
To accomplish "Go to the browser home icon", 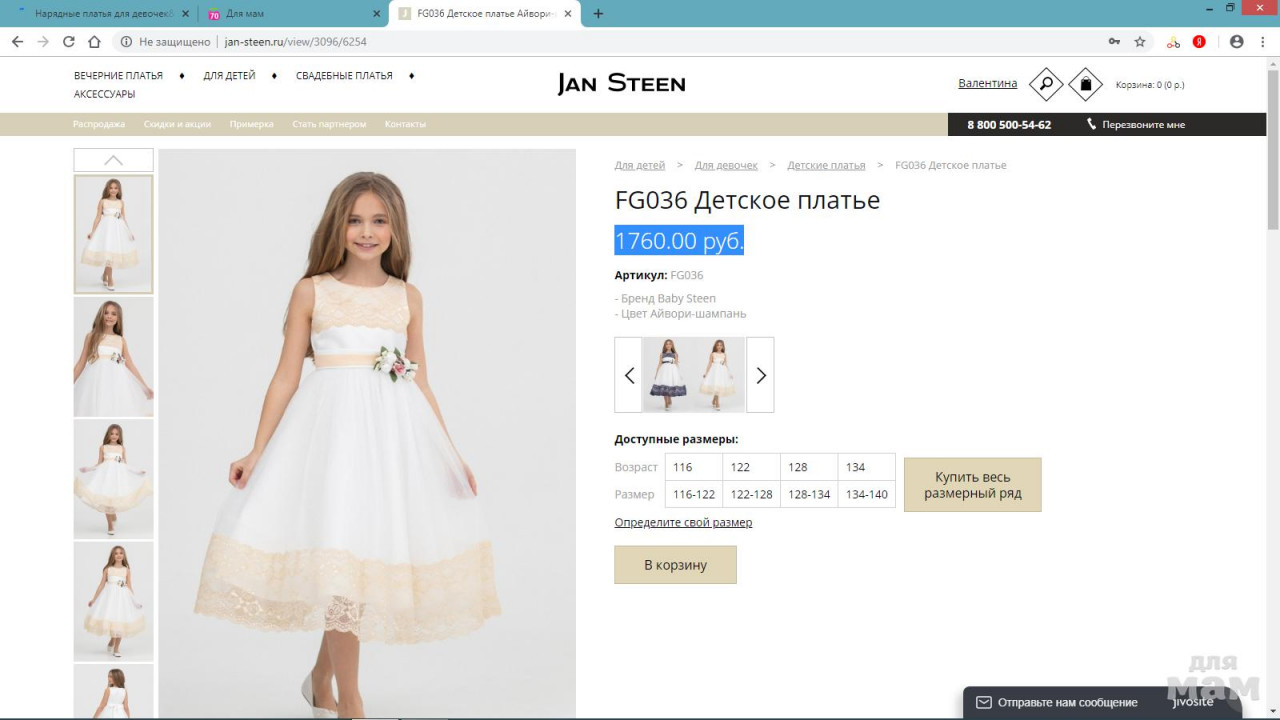I will click(94, 42).
